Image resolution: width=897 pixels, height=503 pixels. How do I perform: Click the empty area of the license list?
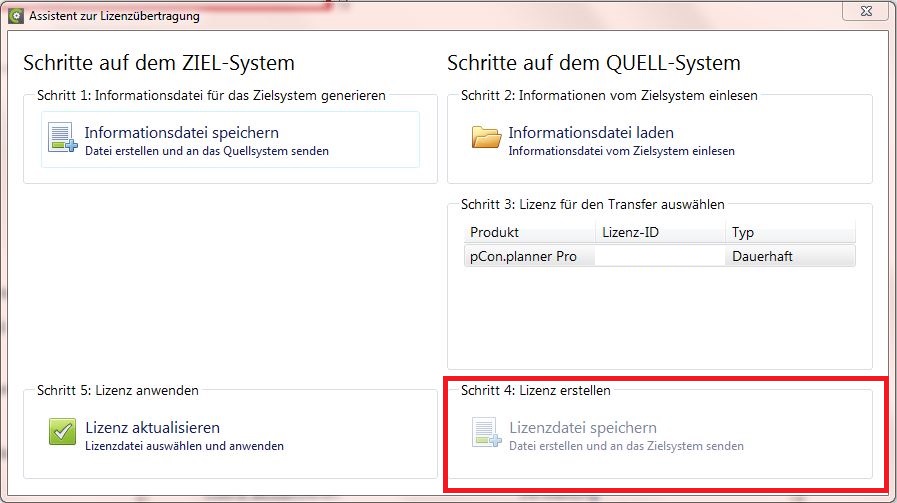tap(660, 316)
